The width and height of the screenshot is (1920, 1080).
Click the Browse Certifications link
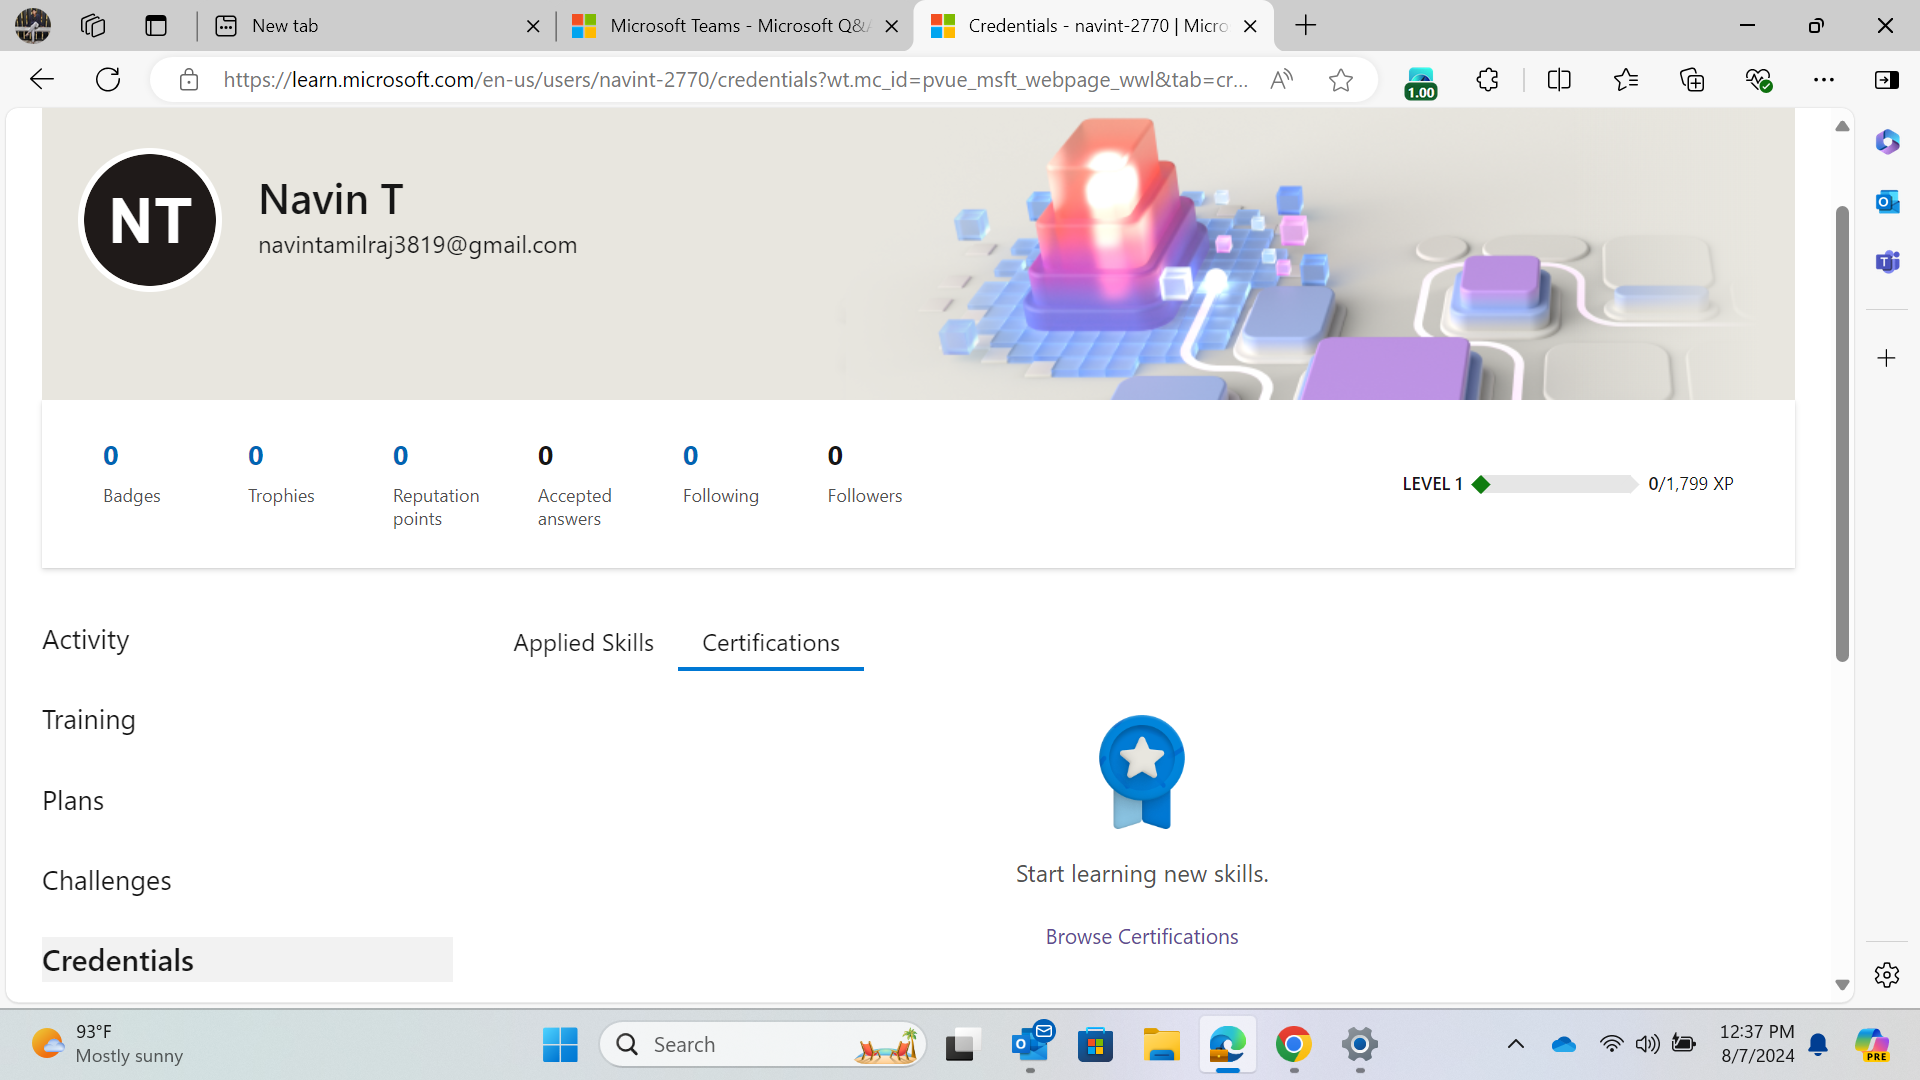[1142, 937]
